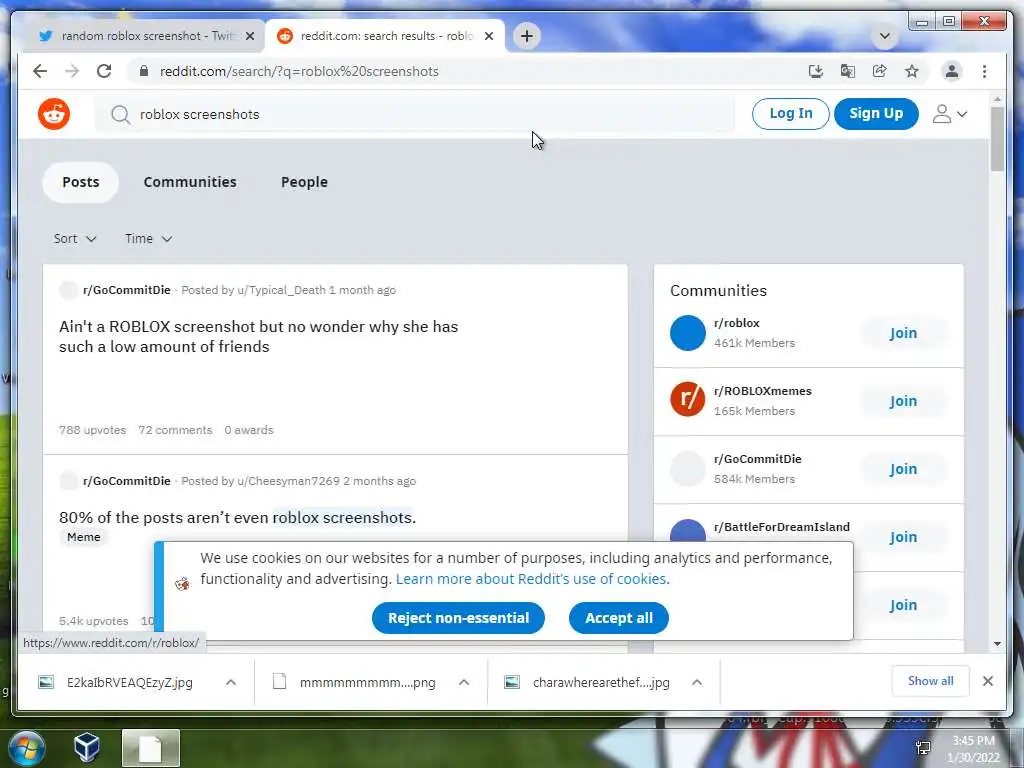Screen dimensions: 1024x768
Task: Click the blank document taskbar item
Action: pos(151,748)
